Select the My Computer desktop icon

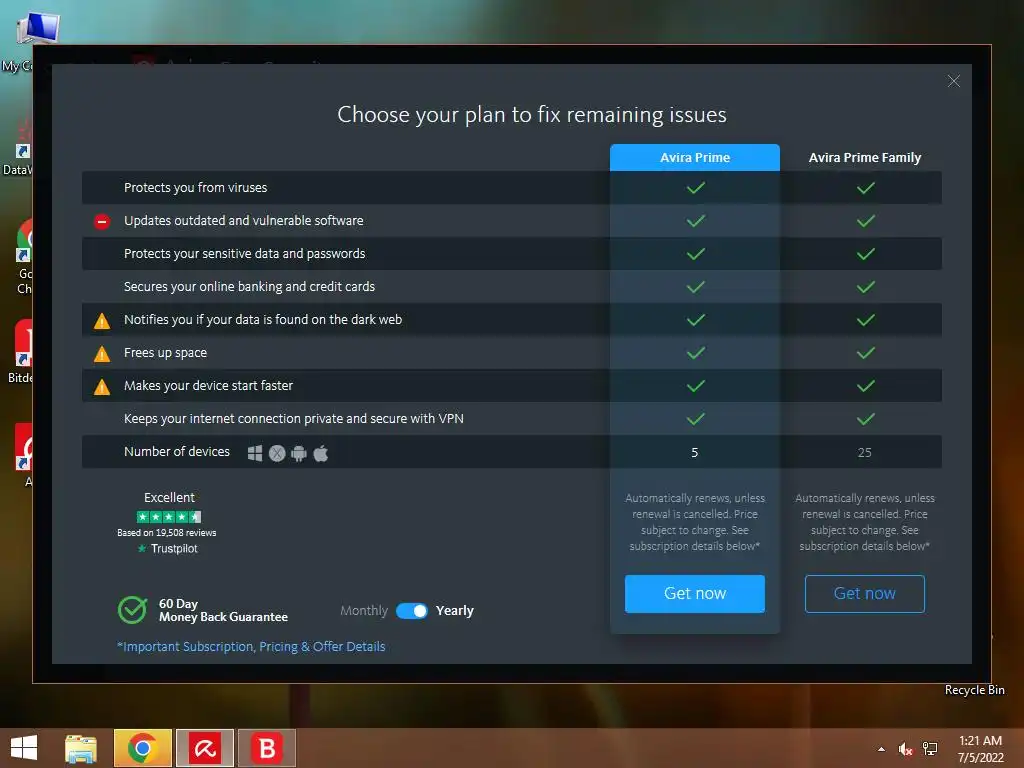tap(36, 29)
